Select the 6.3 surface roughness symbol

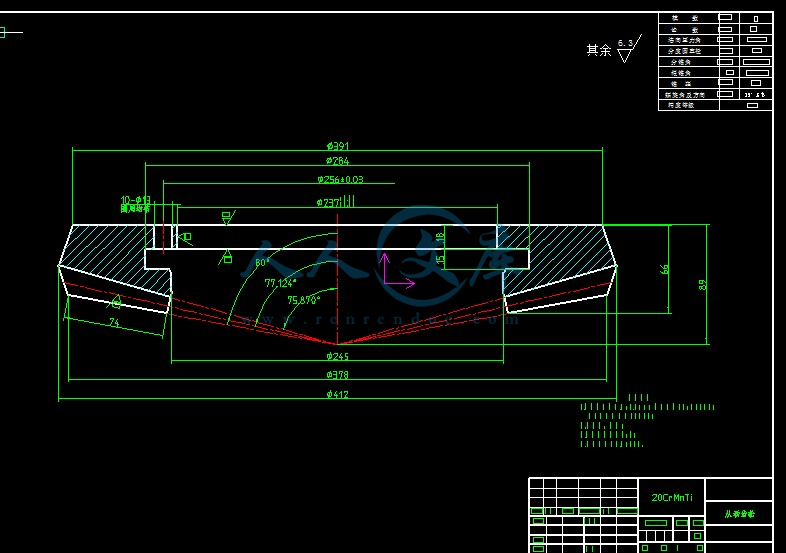(x=625, y=50)
